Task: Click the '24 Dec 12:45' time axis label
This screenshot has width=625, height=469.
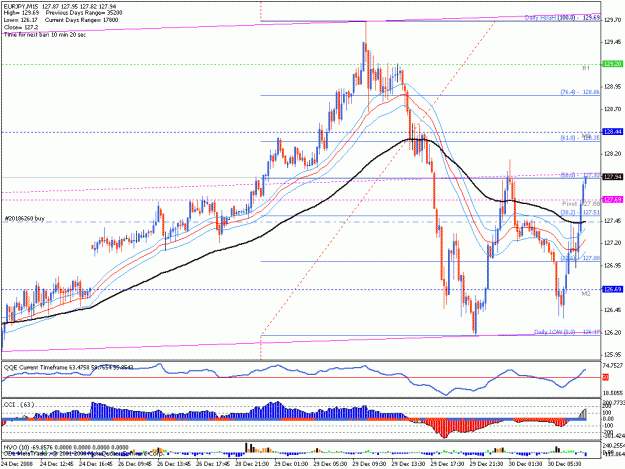Action: coord(57,464)
